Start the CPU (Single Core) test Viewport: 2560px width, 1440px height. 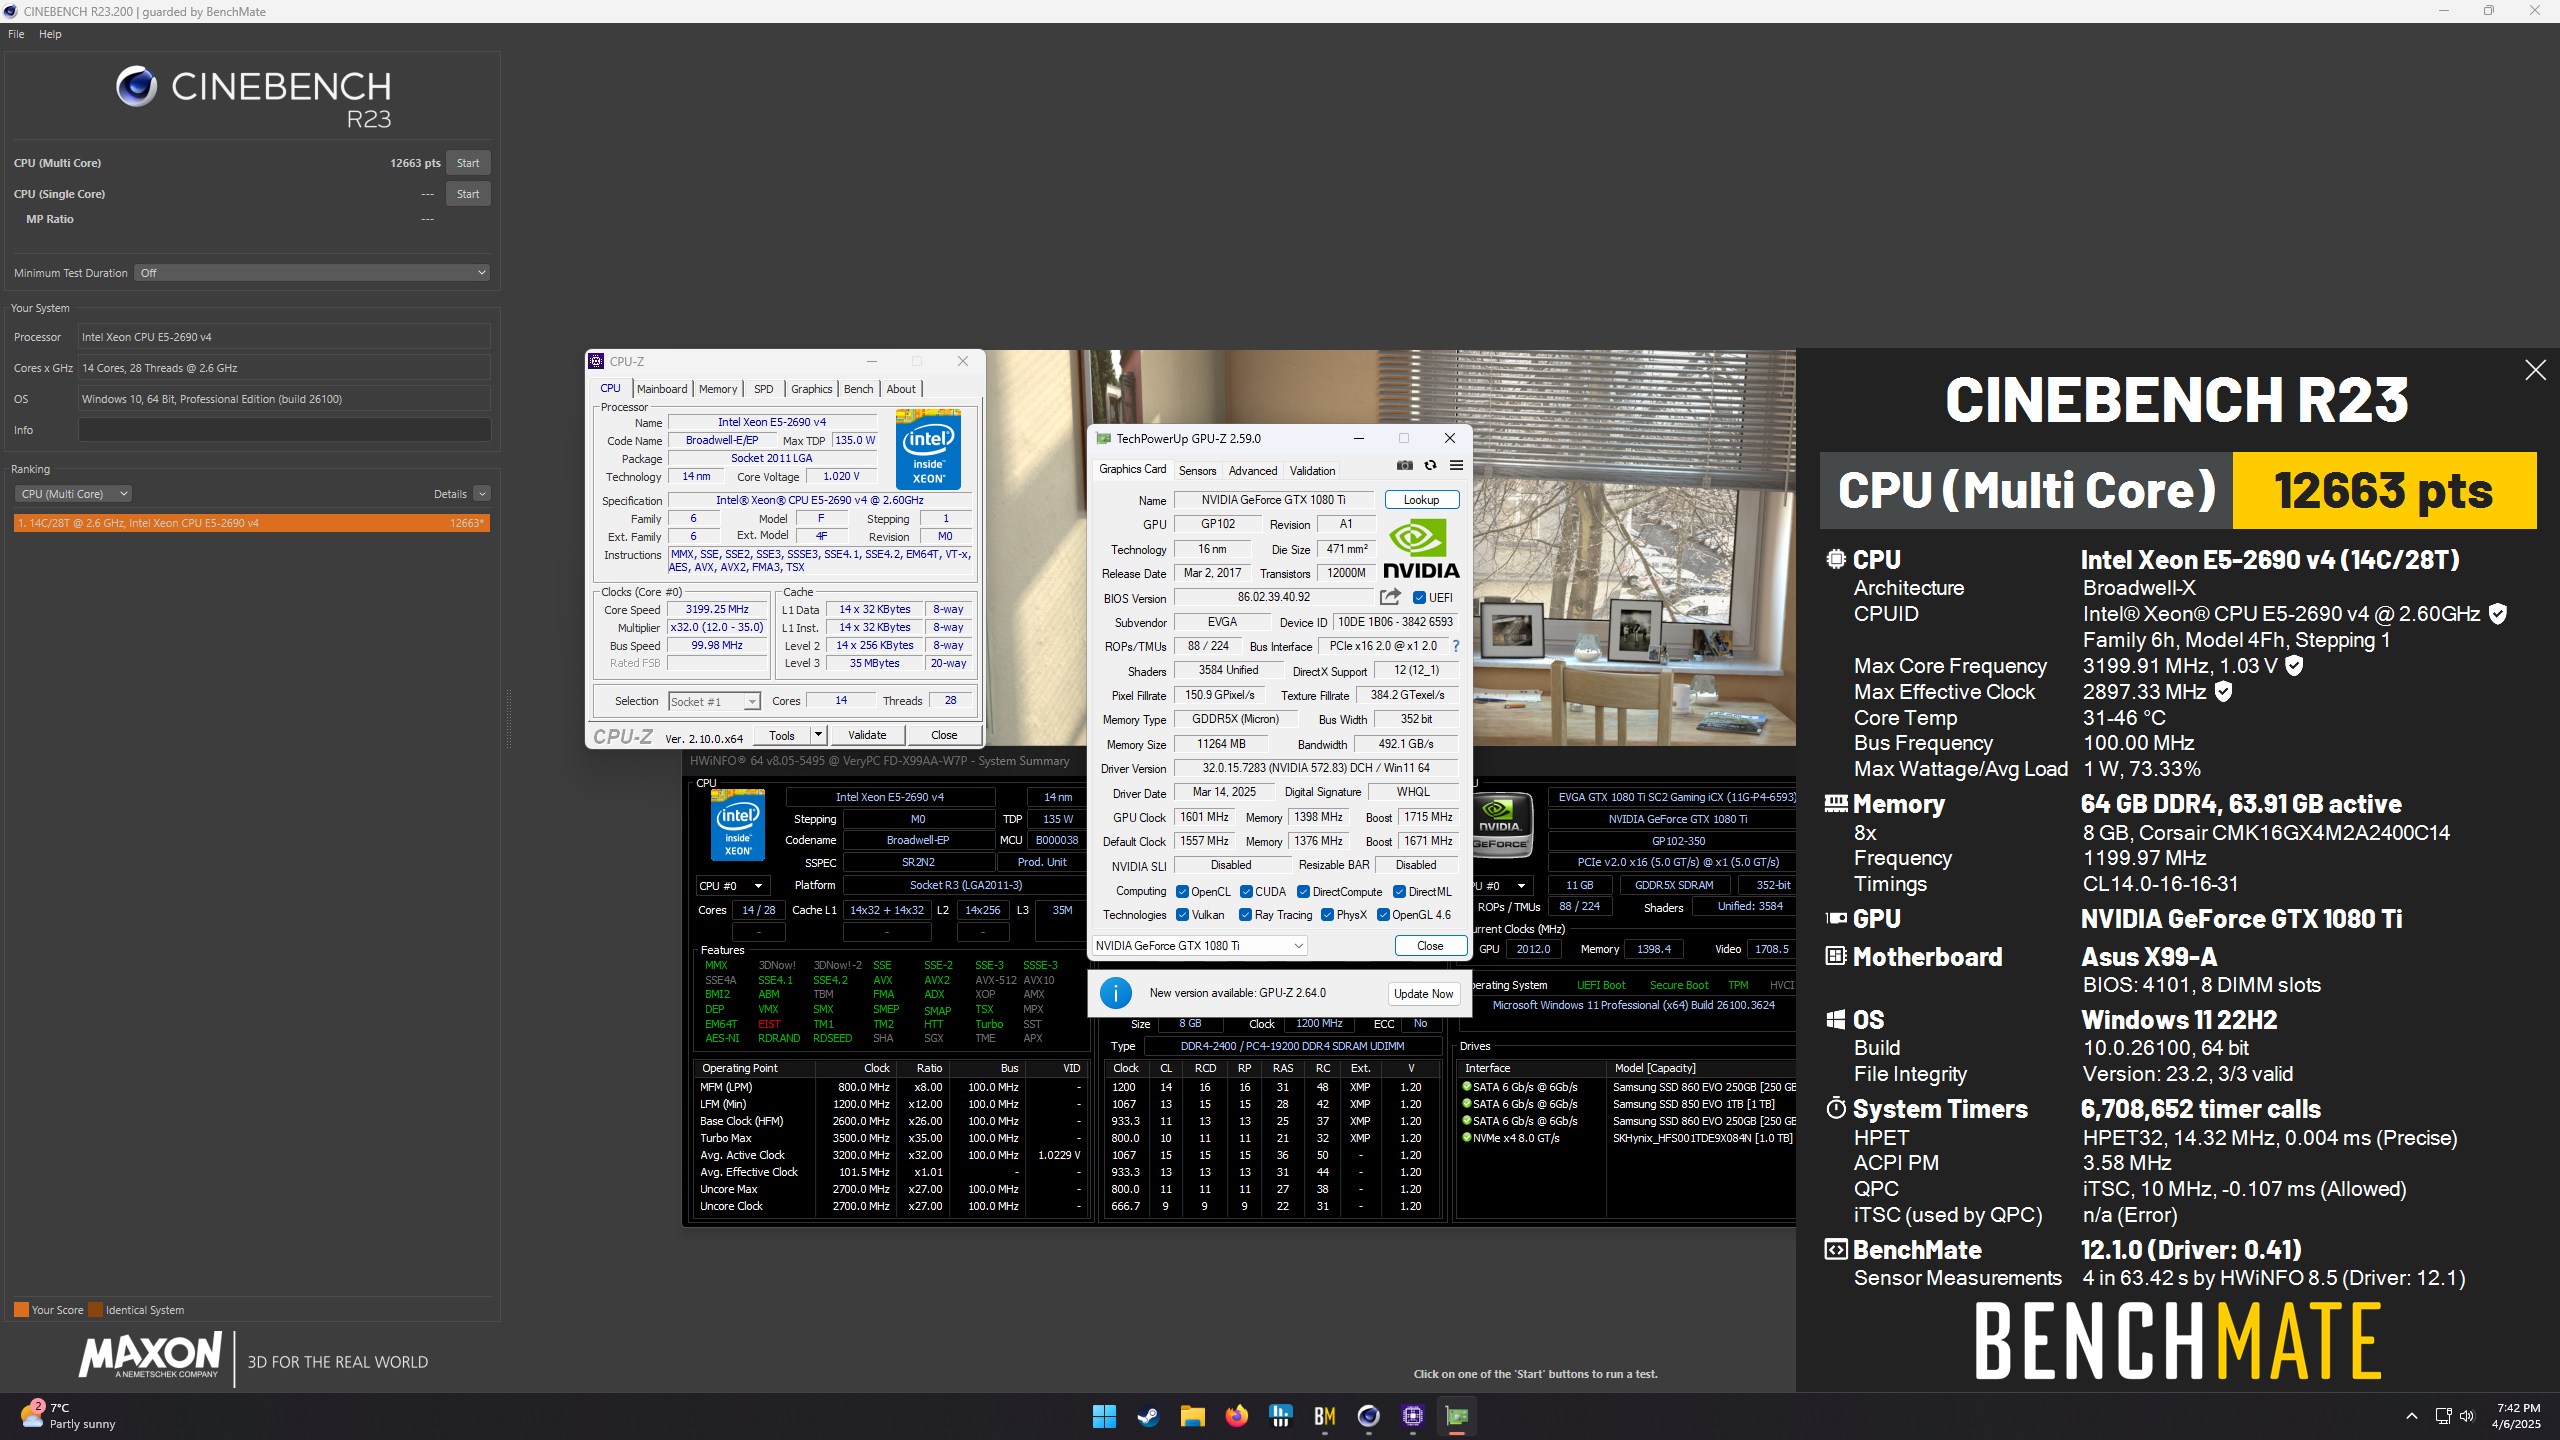468,194
